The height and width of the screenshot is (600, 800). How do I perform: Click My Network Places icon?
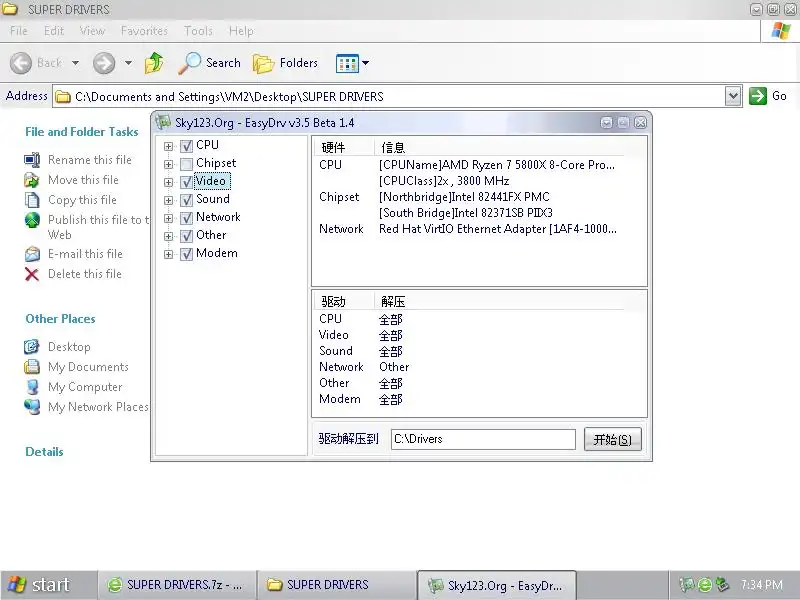[x=32, y=407]
